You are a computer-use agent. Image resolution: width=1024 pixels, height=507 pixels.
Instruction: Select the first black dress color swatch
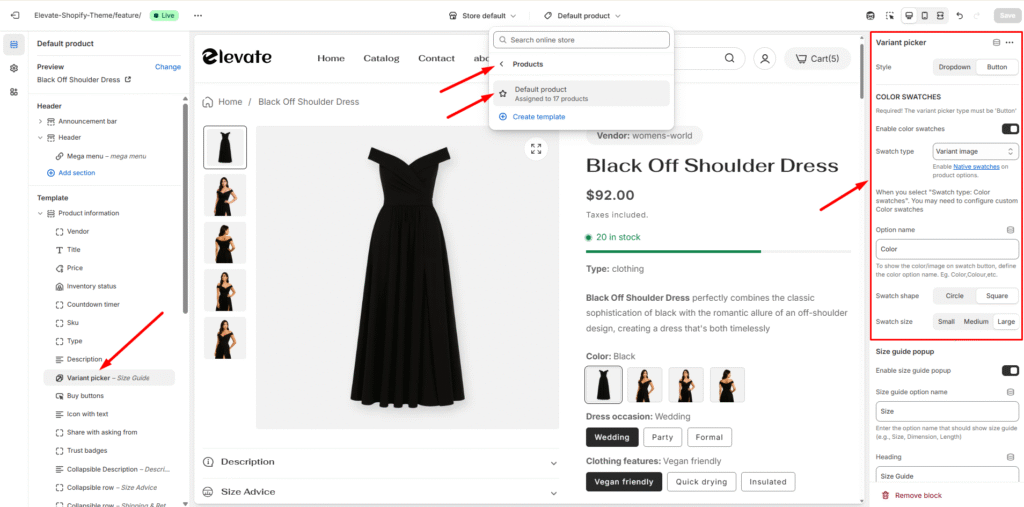(603, 384)
